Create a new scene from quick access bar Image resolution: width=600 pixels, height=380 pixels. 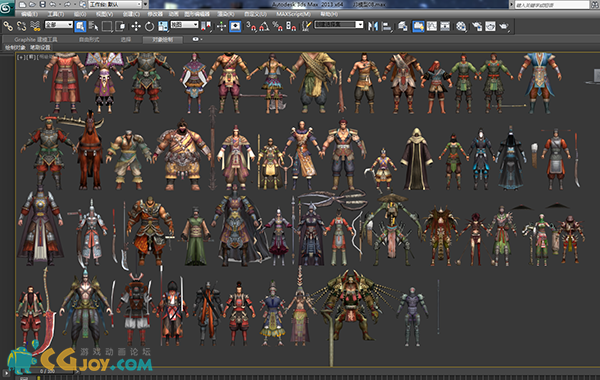(x=23, y=5)
